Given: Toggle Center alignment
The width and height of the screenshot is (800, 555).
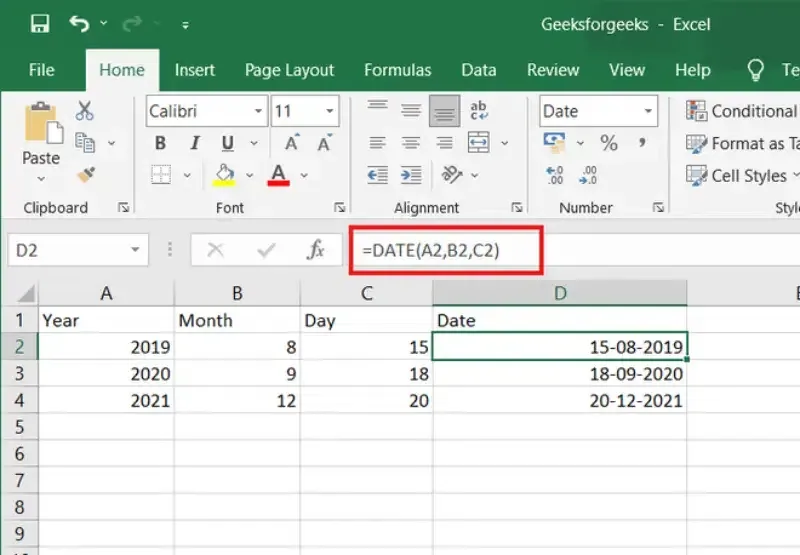Looking at the screenshot, I should [411, 143].
